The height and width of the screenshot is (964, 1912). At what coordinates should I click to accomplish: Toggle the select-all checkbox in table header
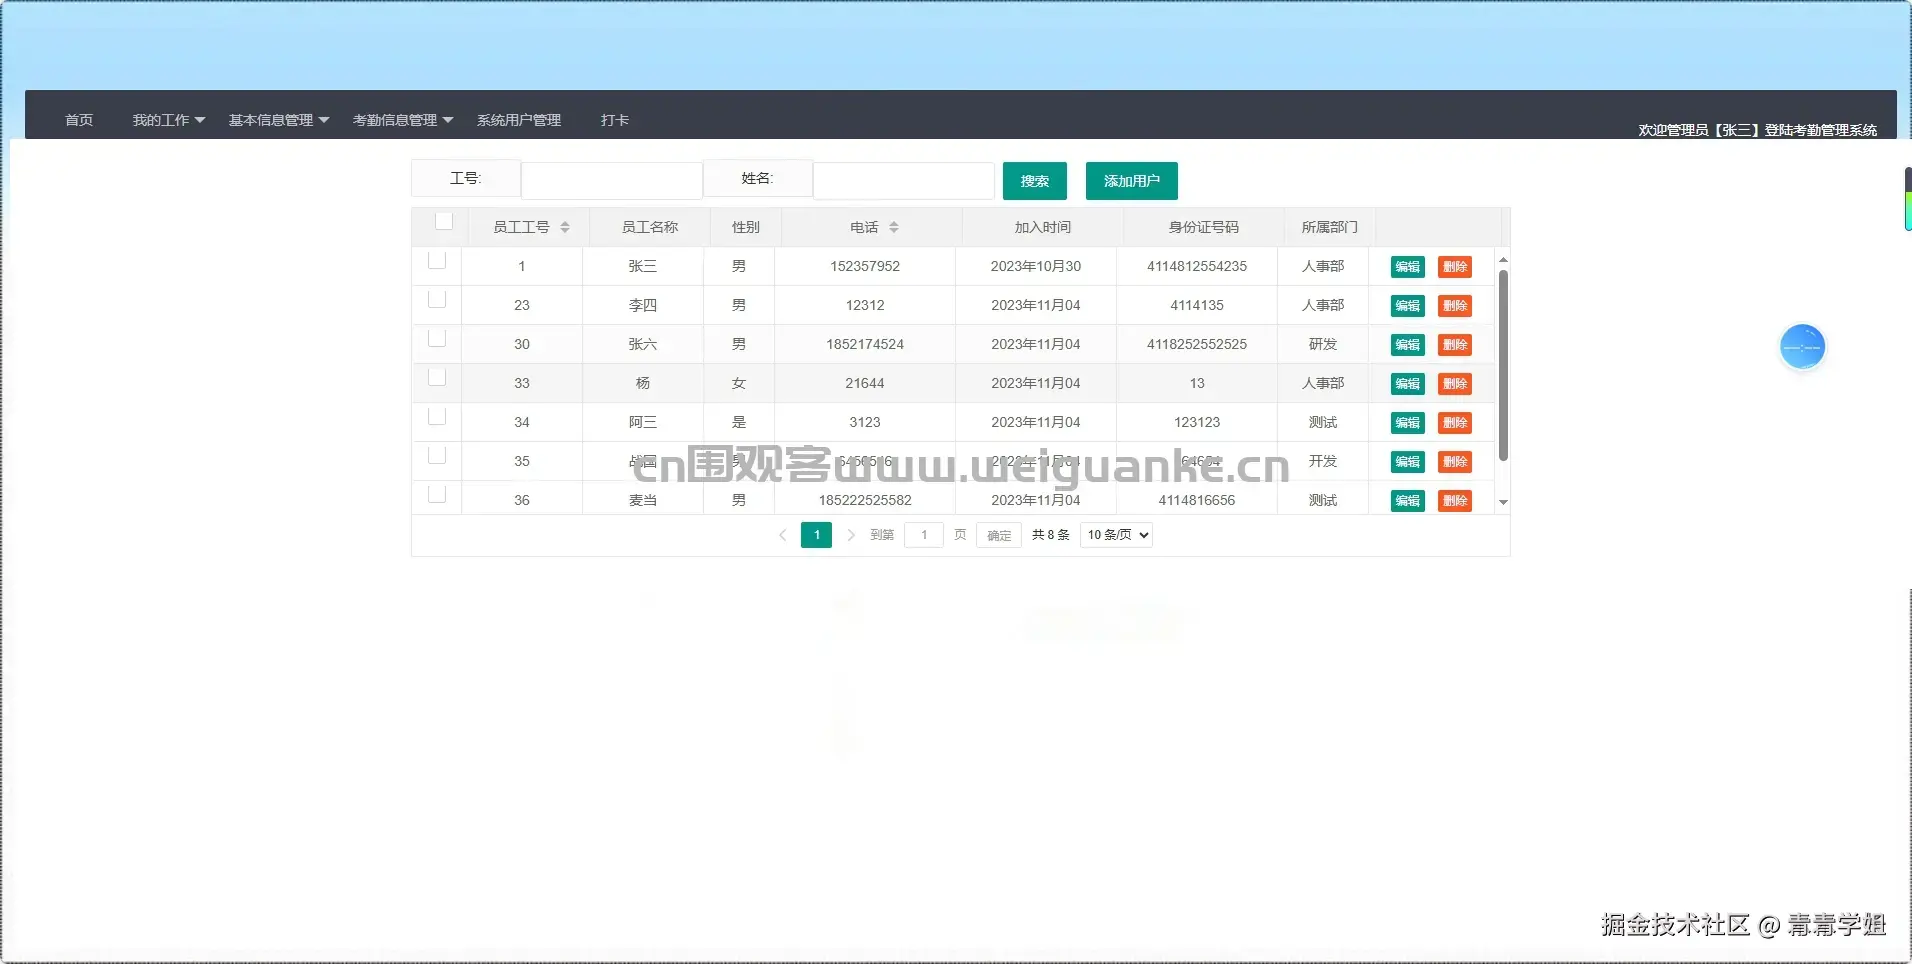point(444,221)
